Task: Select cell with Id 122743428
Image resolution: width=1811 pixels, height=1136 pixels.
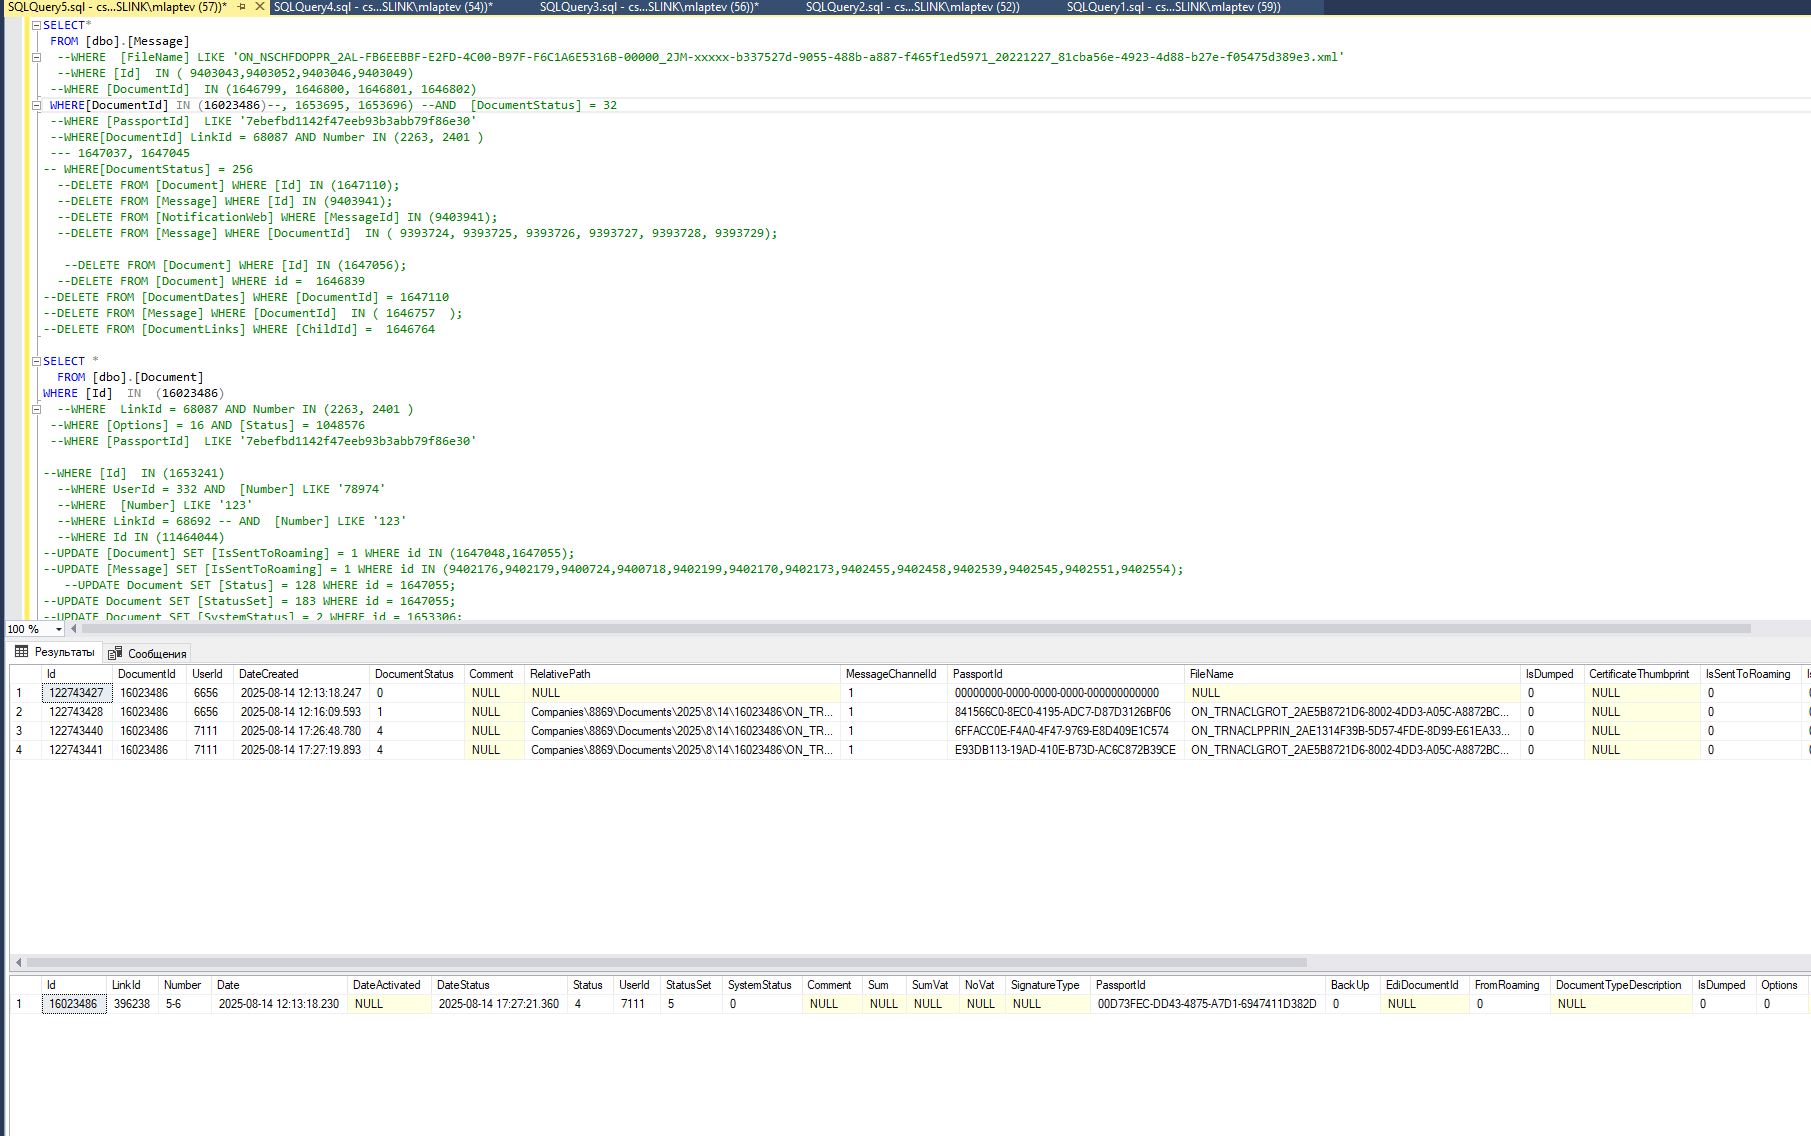Action: point(77,712)
